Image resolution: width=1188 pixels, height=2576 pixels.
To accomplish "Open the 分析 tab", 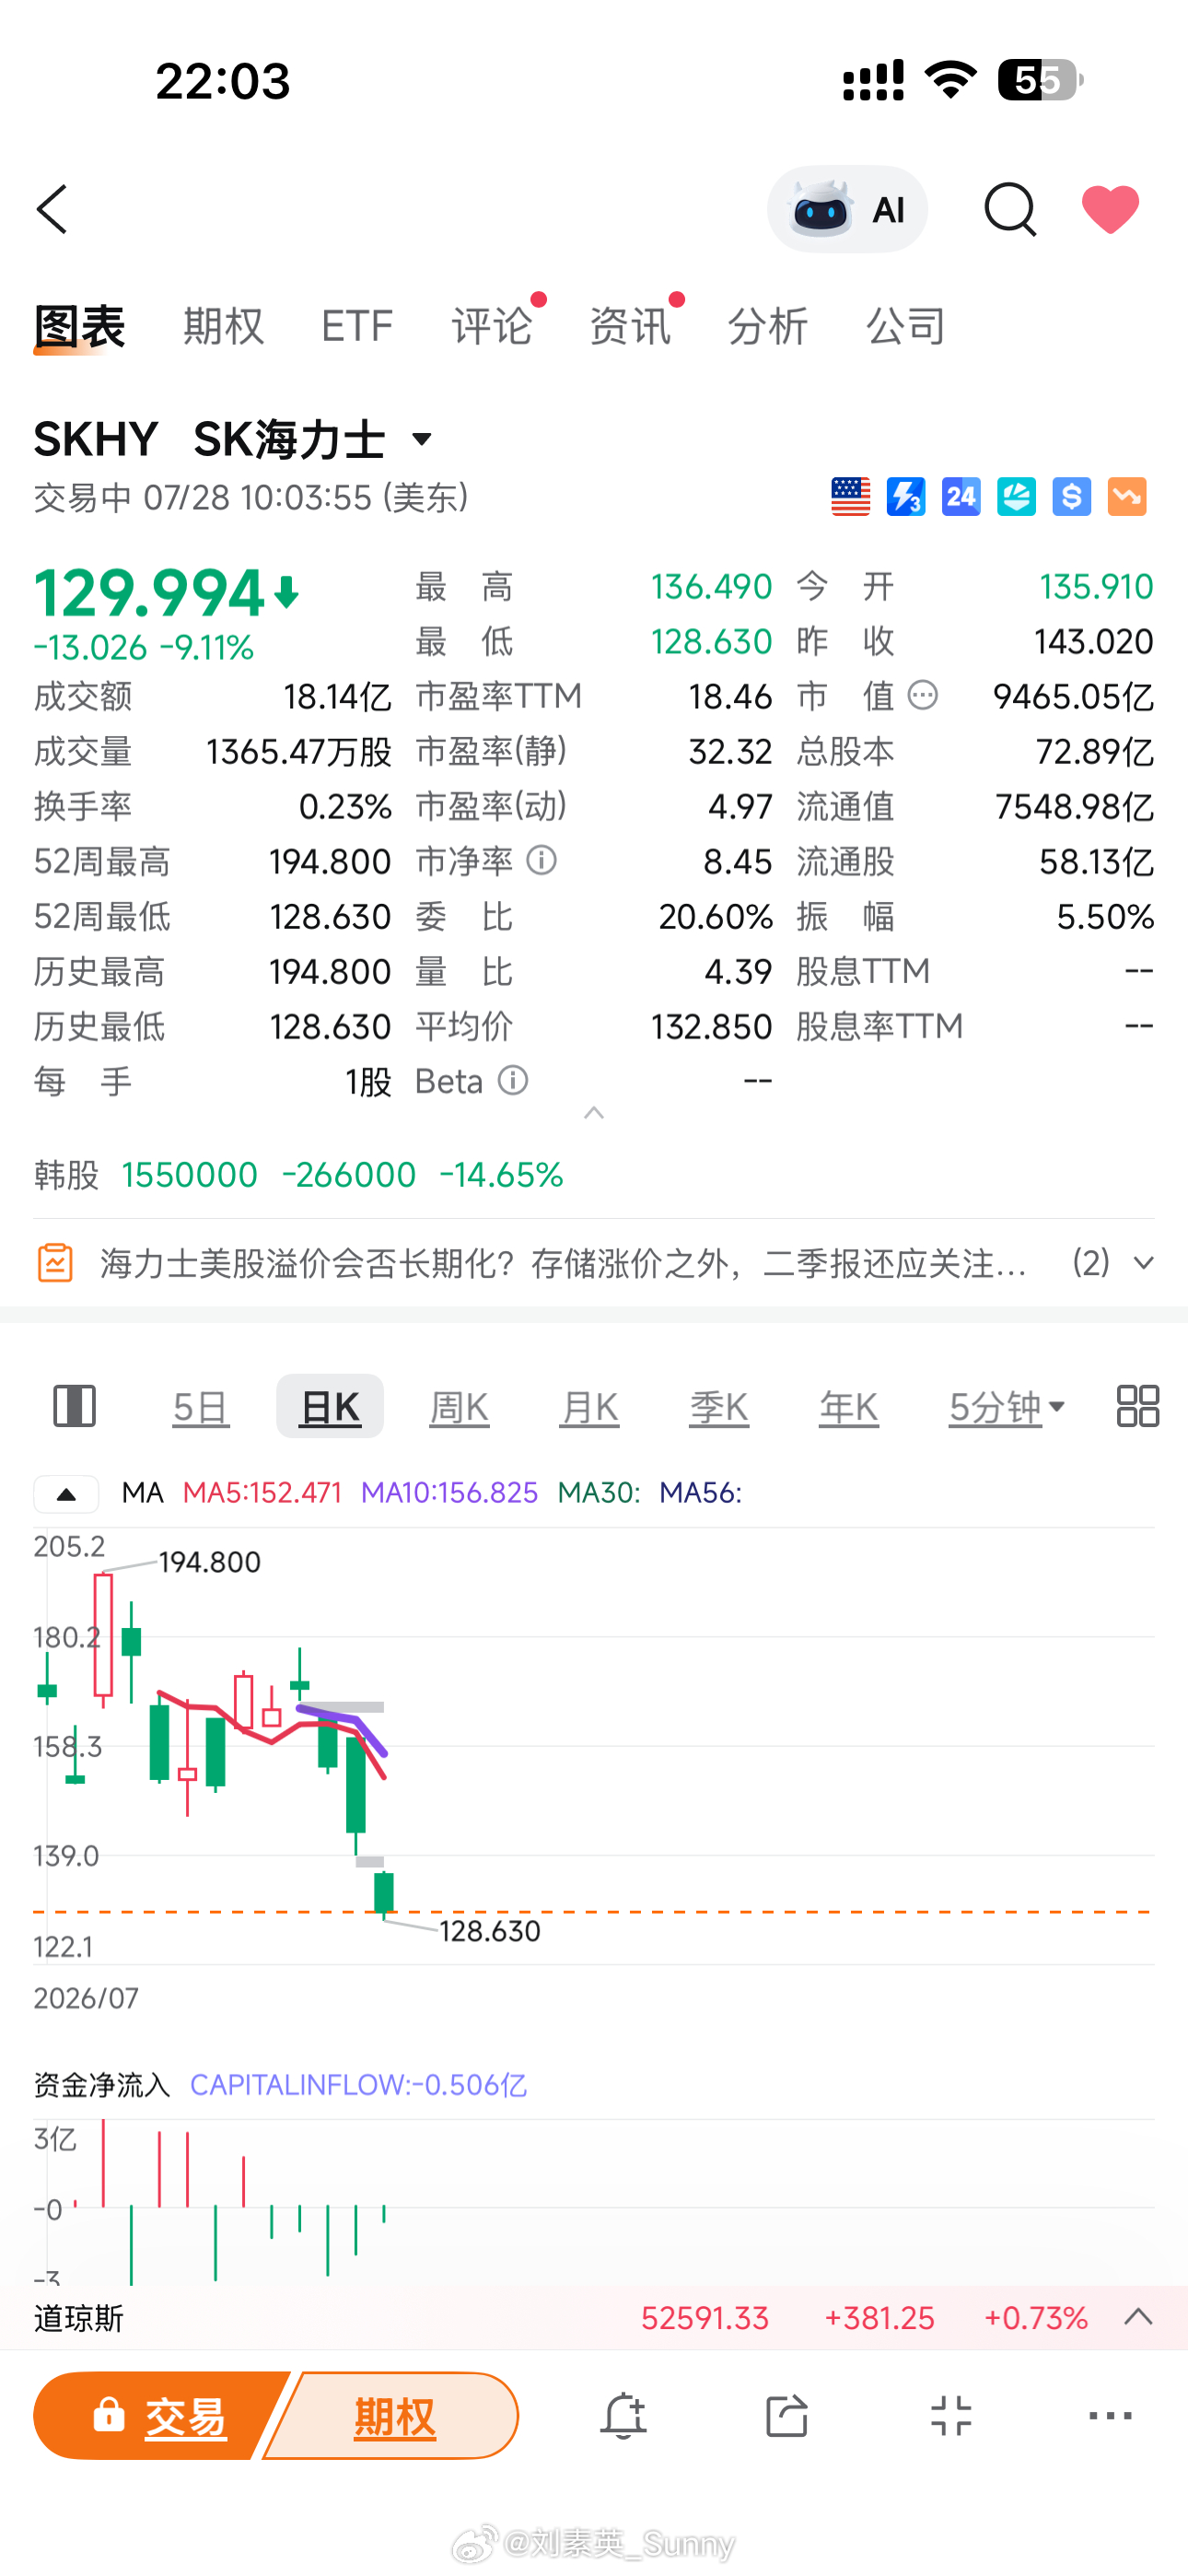I will pos(767,327).
